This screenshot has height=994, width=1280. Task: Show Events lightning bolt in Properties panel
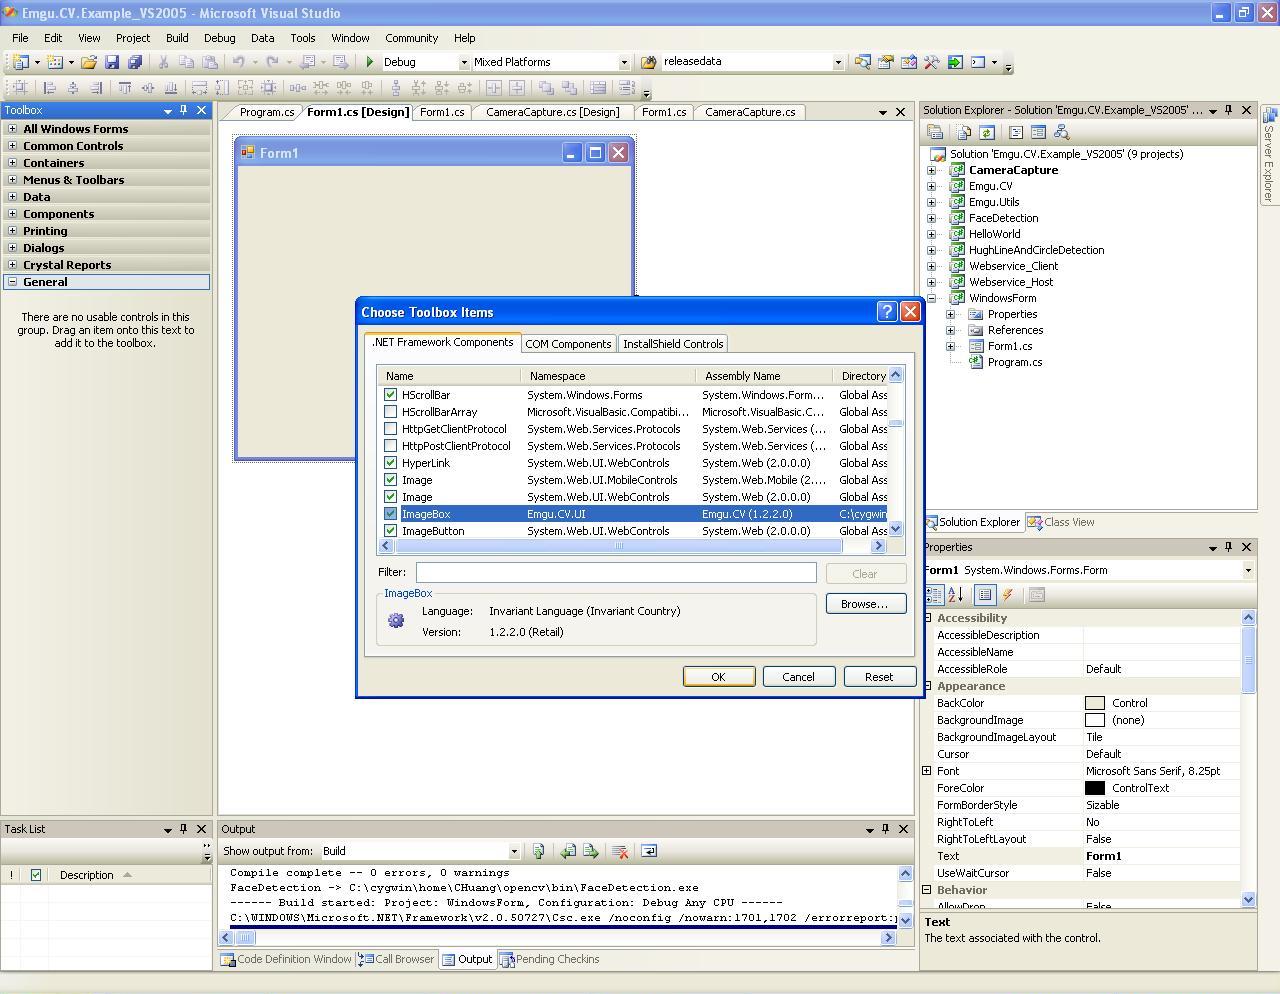pyautogui.click(x=1008, y=595)
